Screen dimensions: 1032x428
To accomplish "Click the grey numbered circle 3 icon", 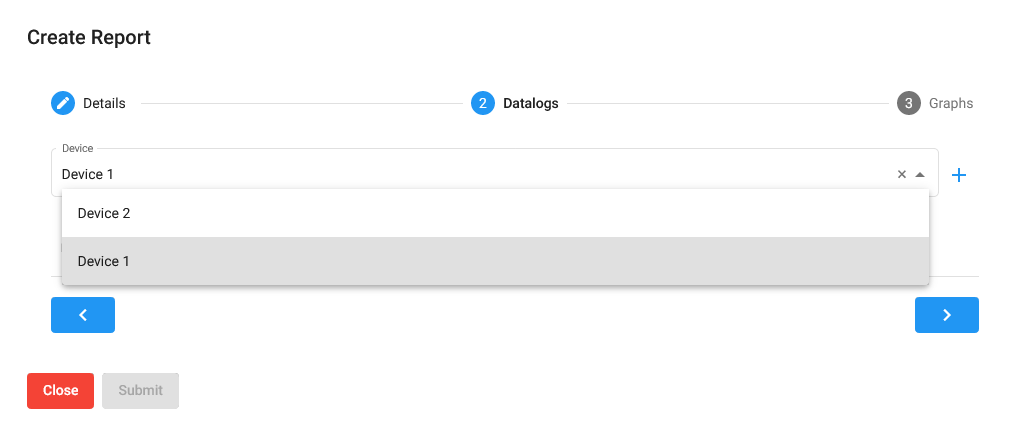I will pos(909,103).
